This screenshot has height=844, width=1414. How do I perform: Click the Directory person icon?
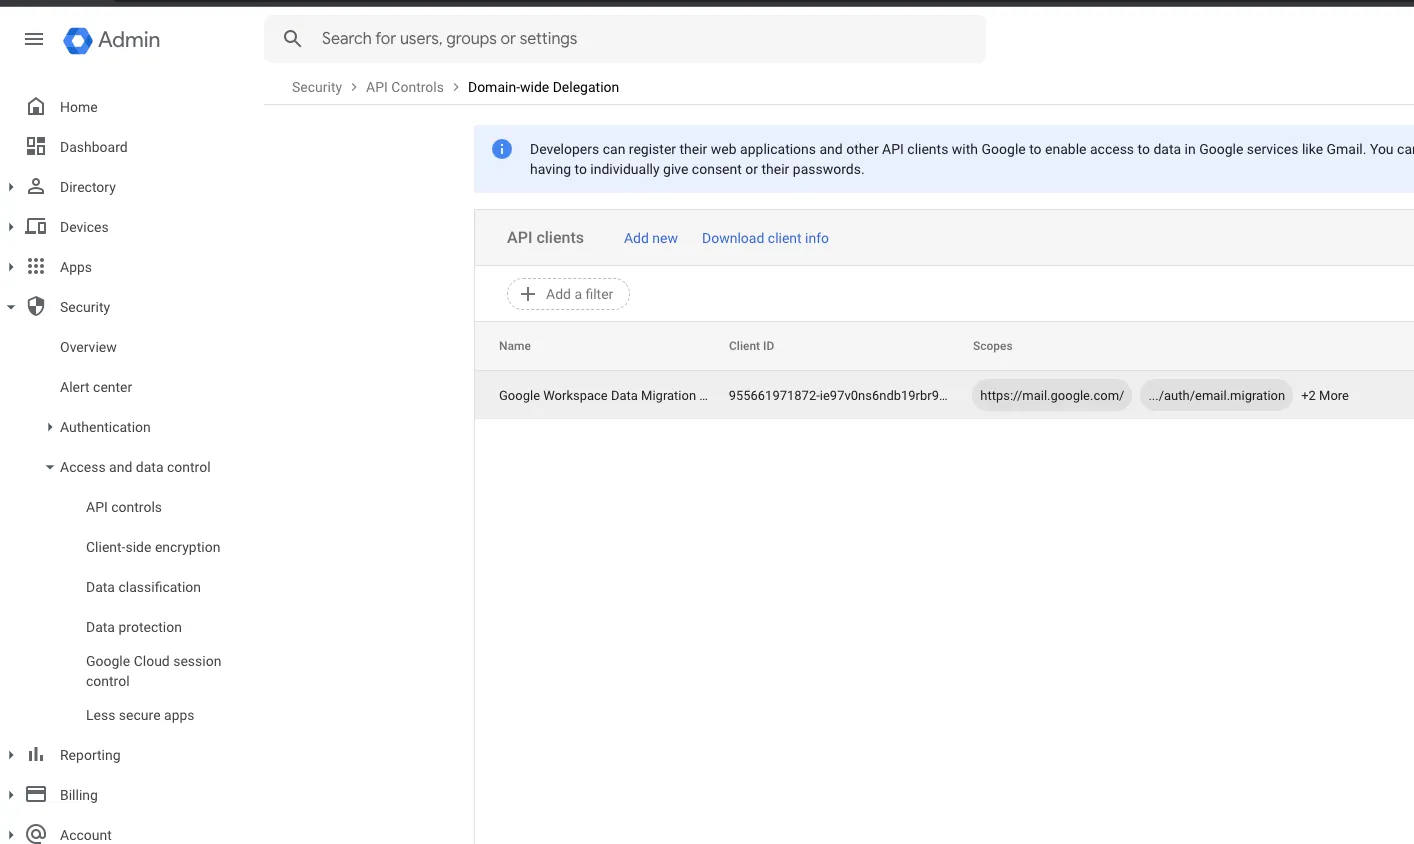click(x=36, y=186)
